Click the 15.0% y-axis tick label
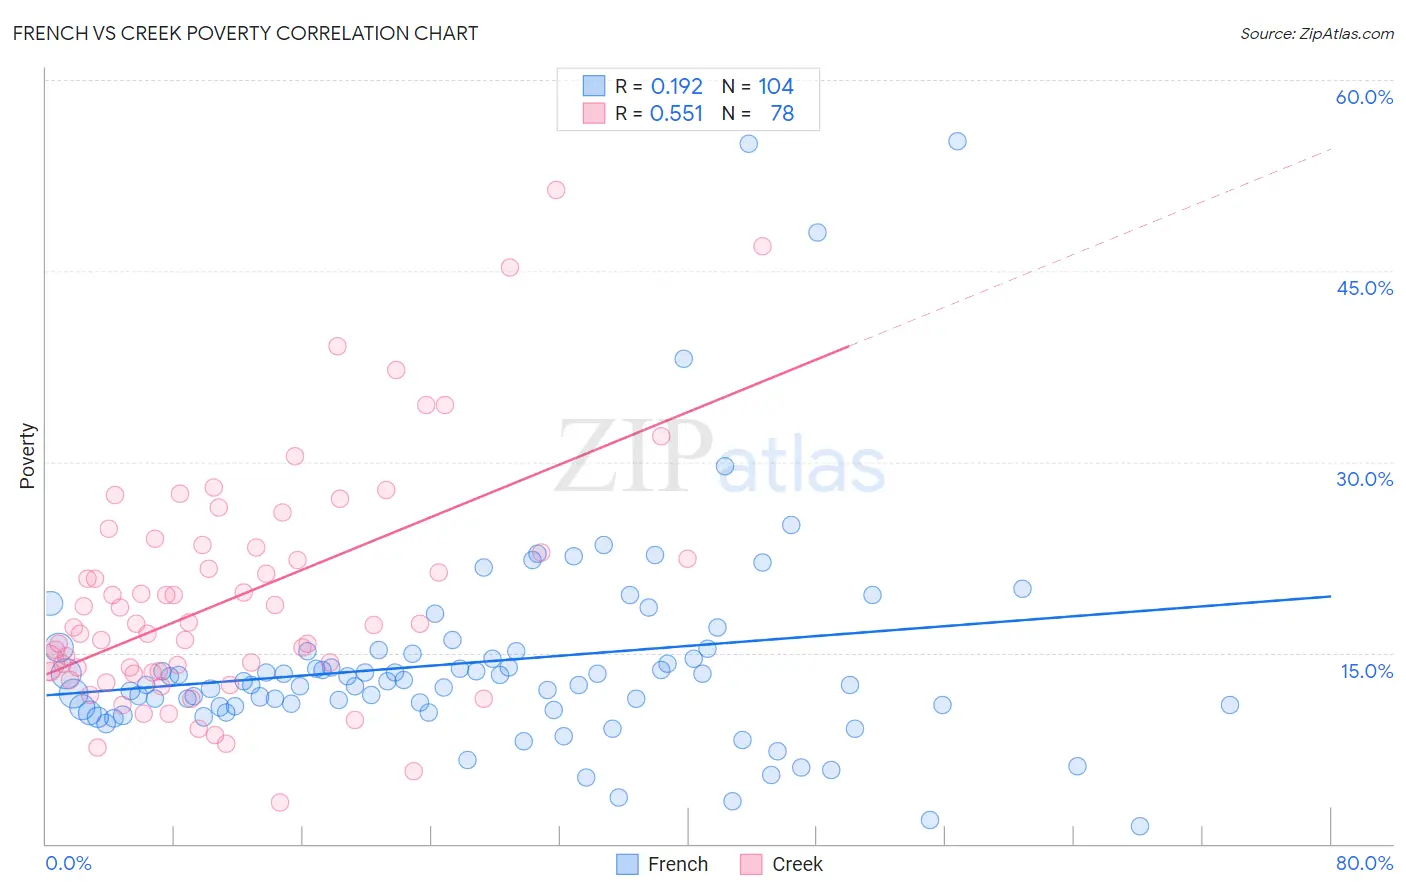The width and height of the screenshot is (1406, 892). (x=1367, y=671)
